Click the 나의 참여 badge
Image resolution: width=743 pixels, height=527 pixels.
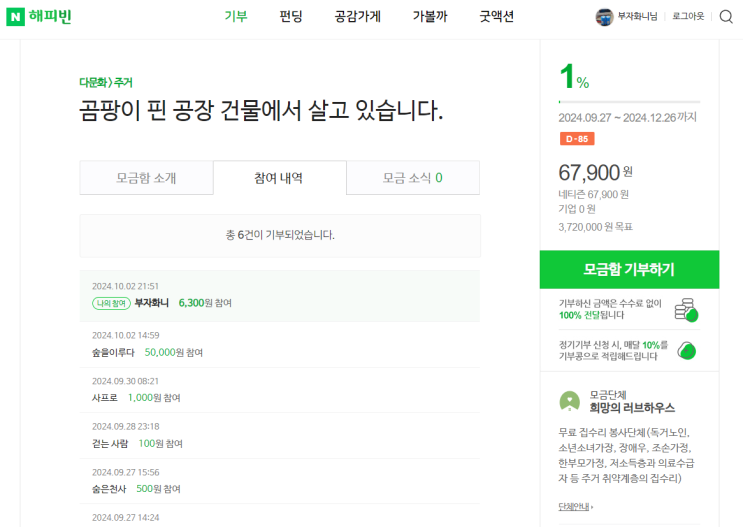[111, 302]
